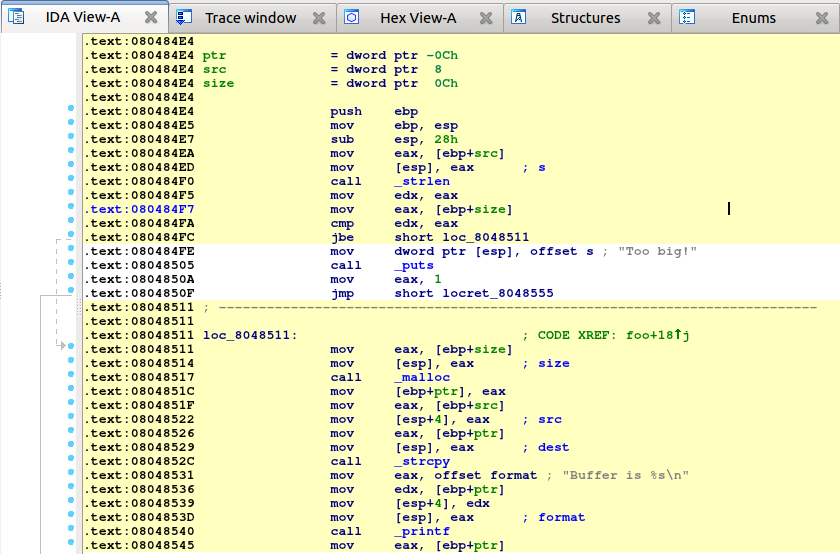Click the Enums tab icon

coord(687,17)
